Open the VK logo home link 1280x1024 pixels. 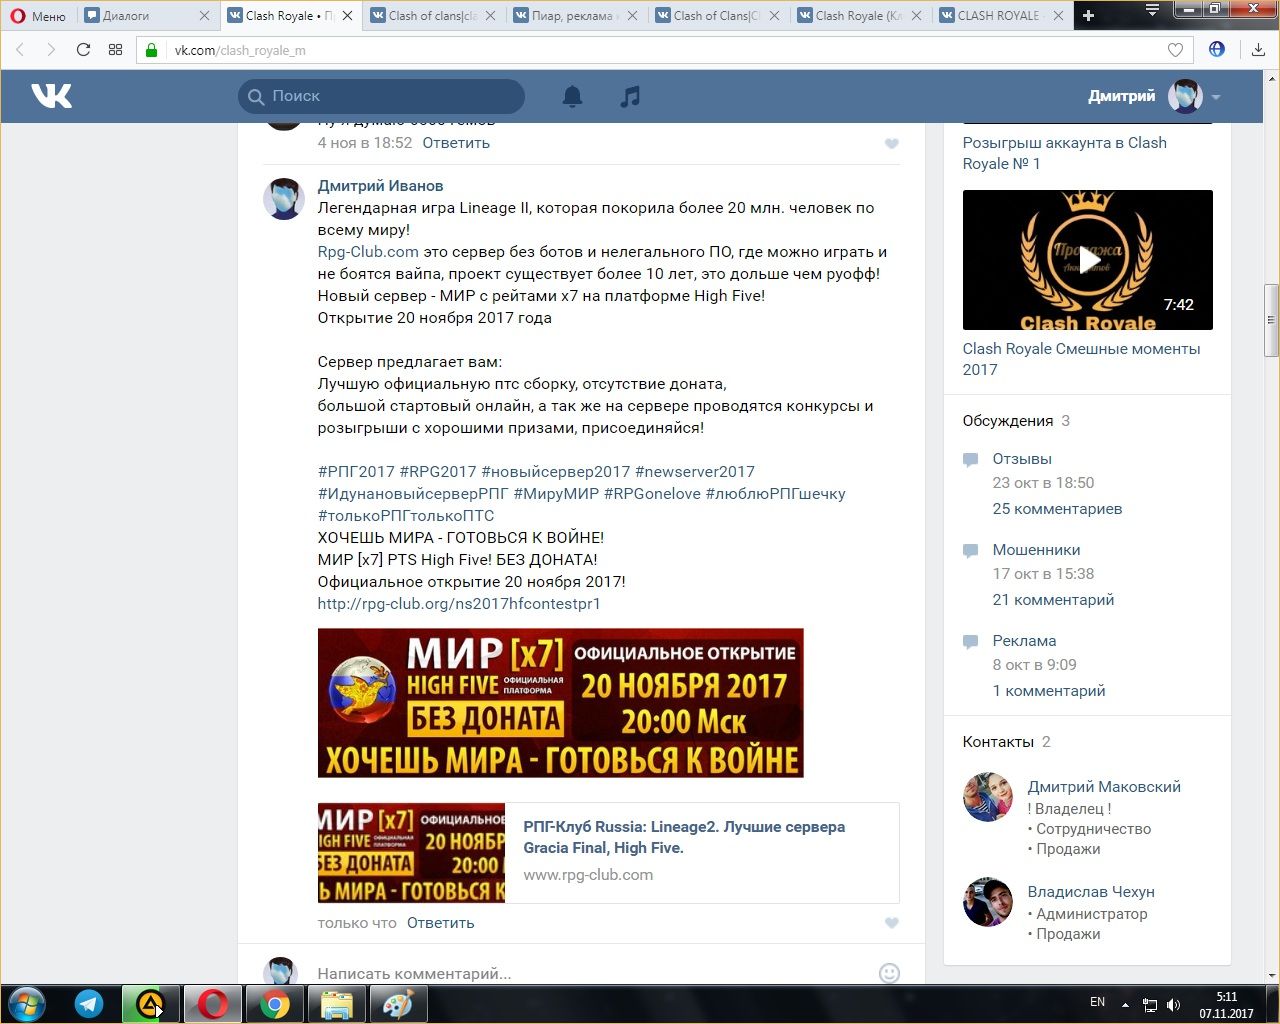[51, 96]
